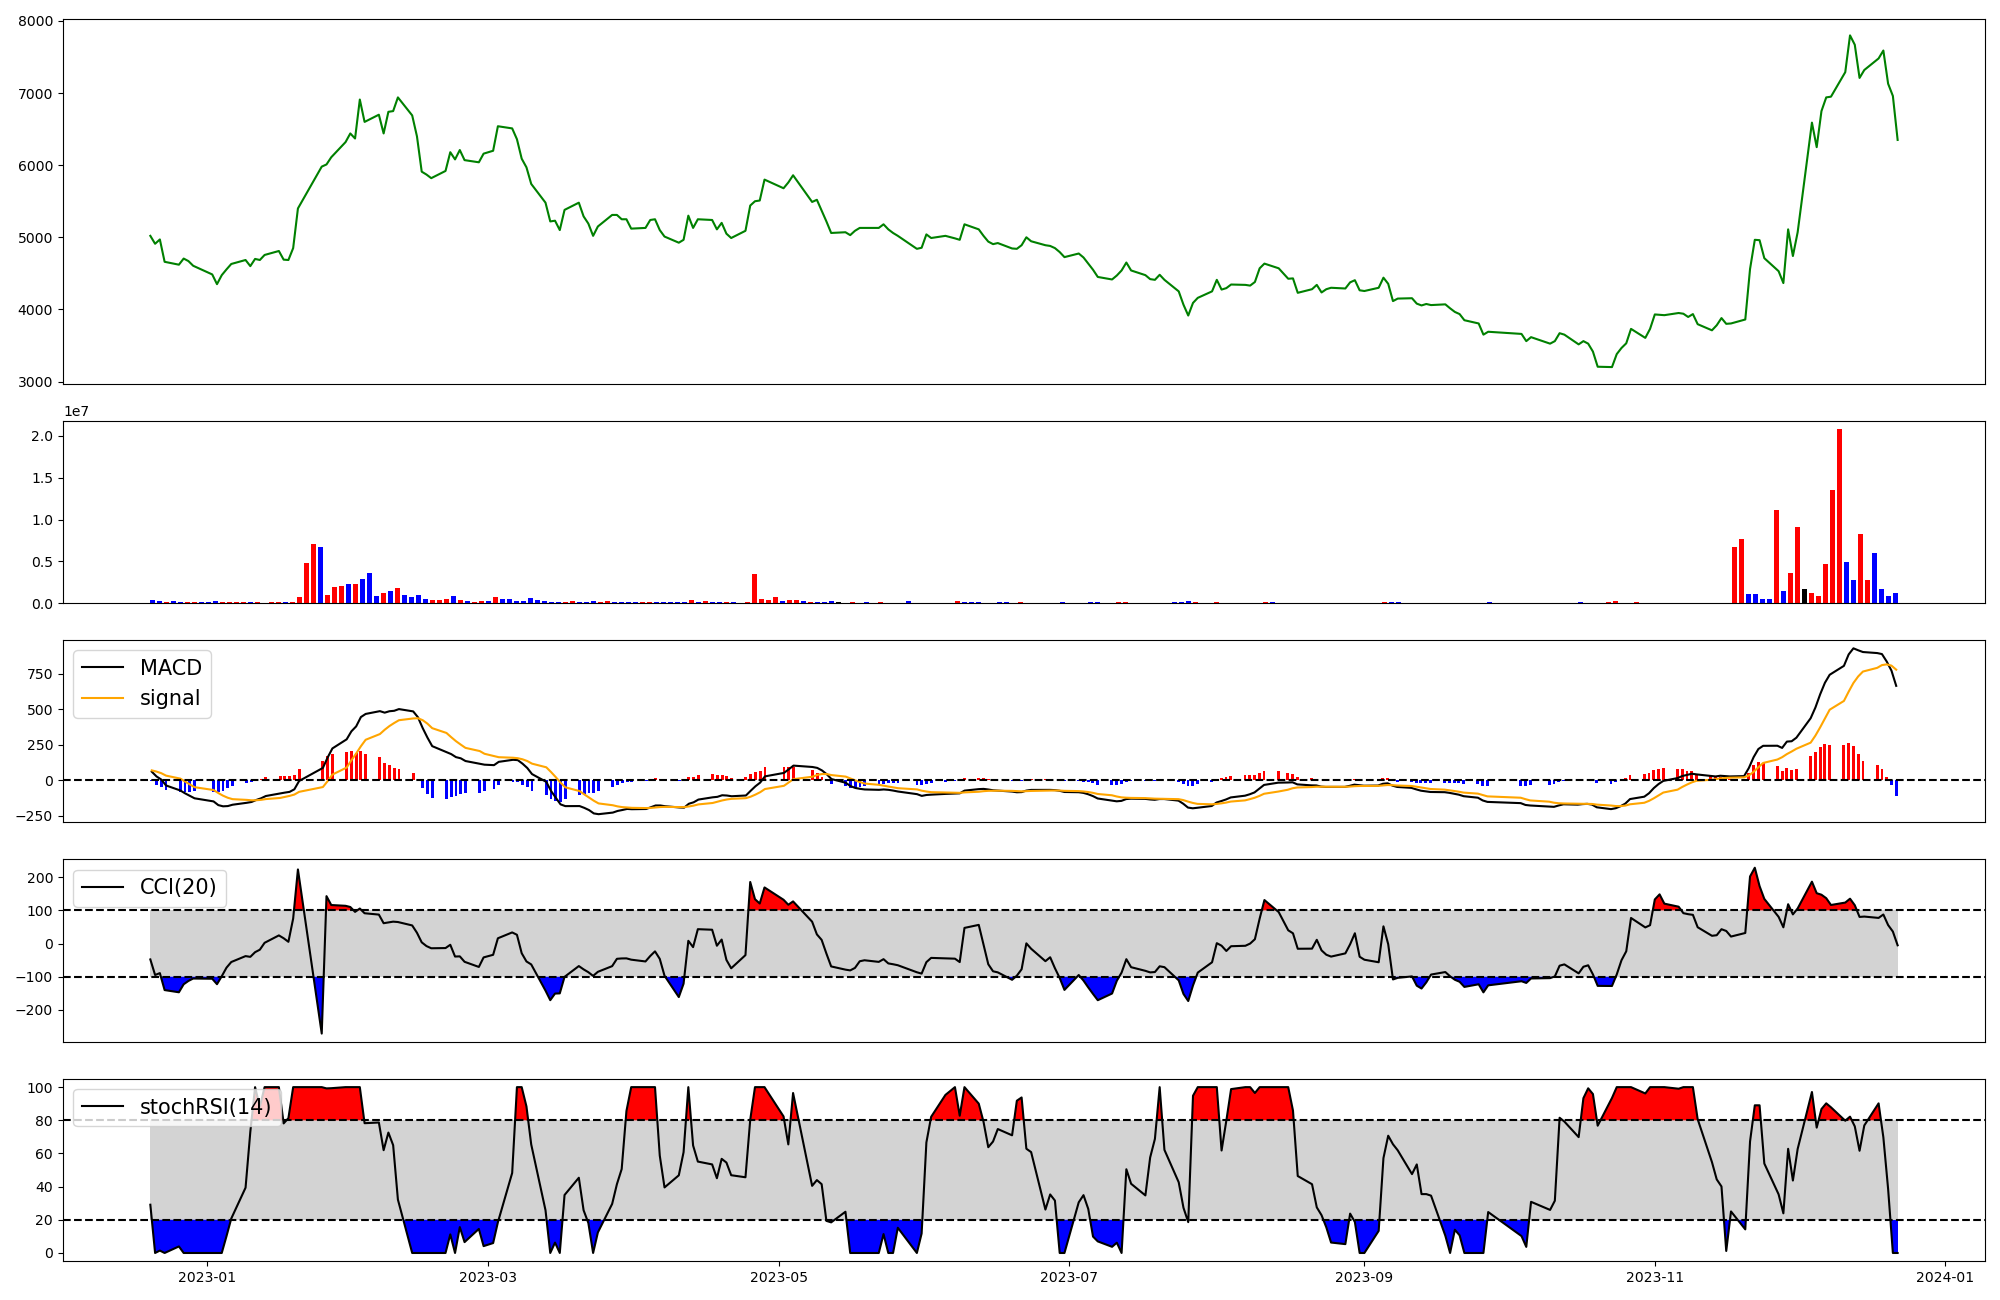Click the 750 tick on MACD axis
The height and width of the screenshot is (1300, 2000).
pyautogui.click(x=42, y=674)
